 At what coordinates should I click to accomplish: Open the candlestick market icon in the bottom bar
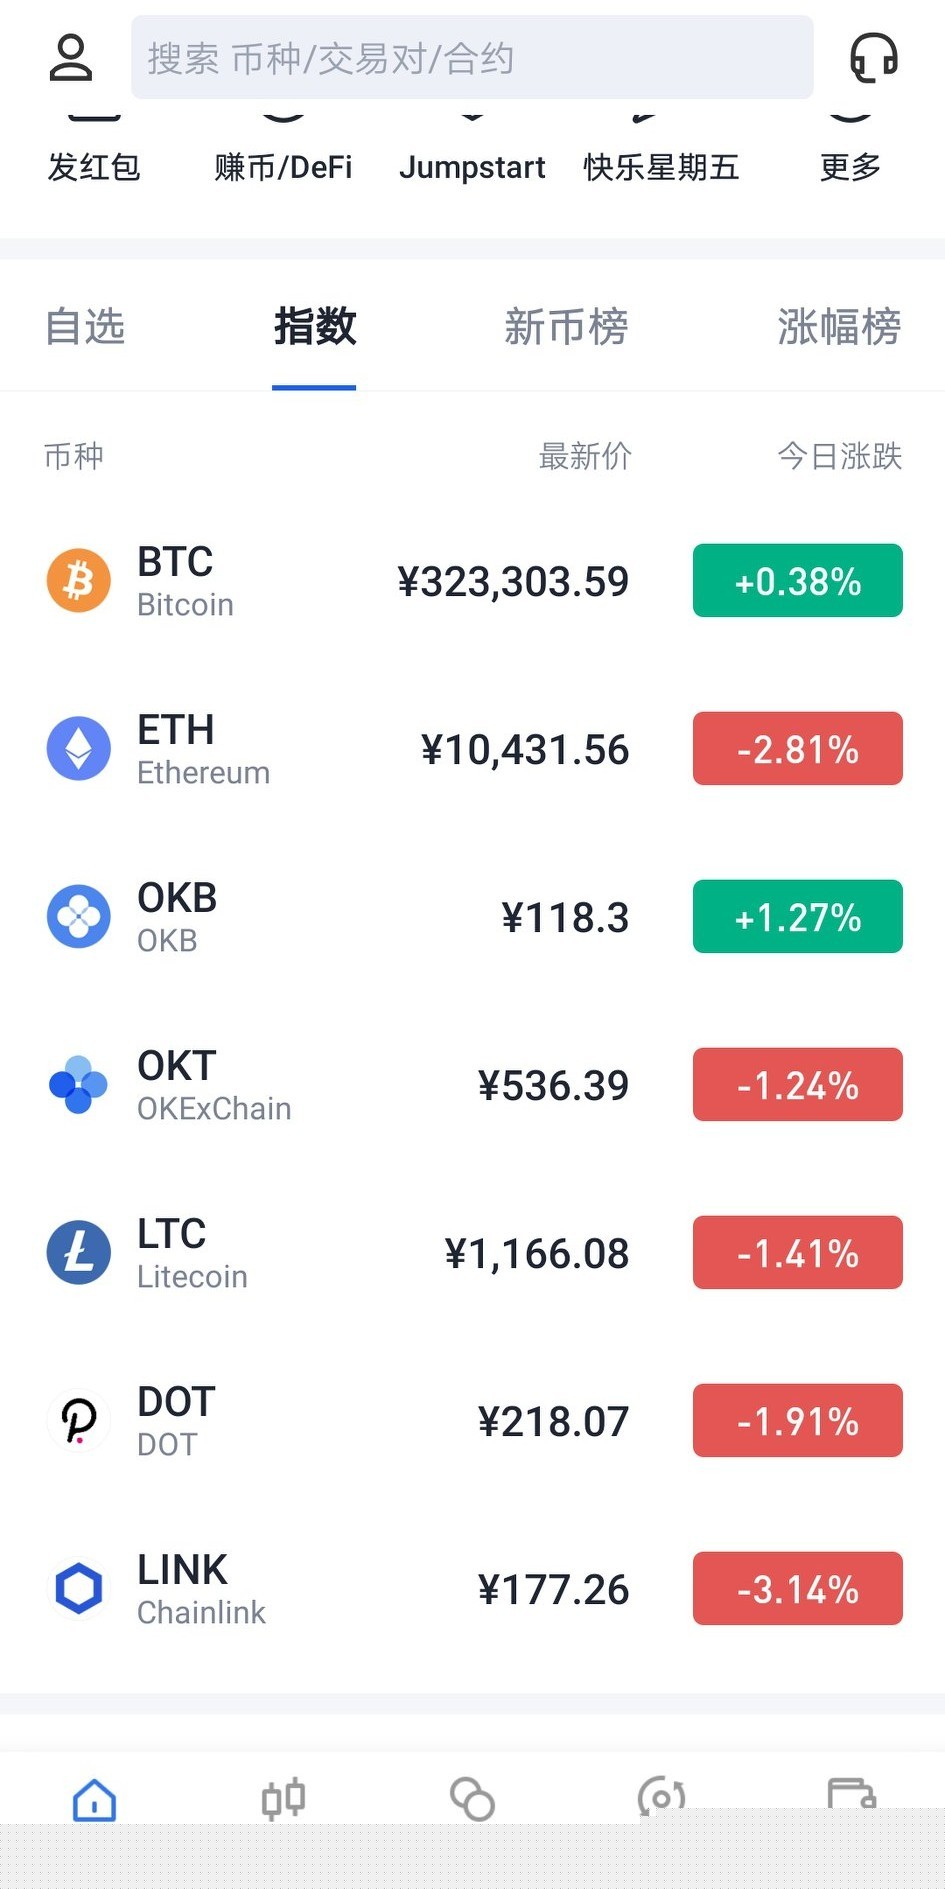[x=283, y=1799]
